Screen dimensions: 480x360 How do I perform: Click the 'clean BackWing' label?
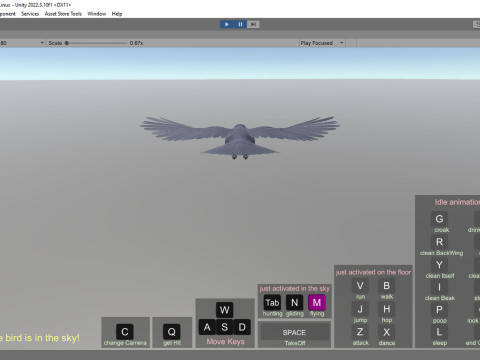441,253
